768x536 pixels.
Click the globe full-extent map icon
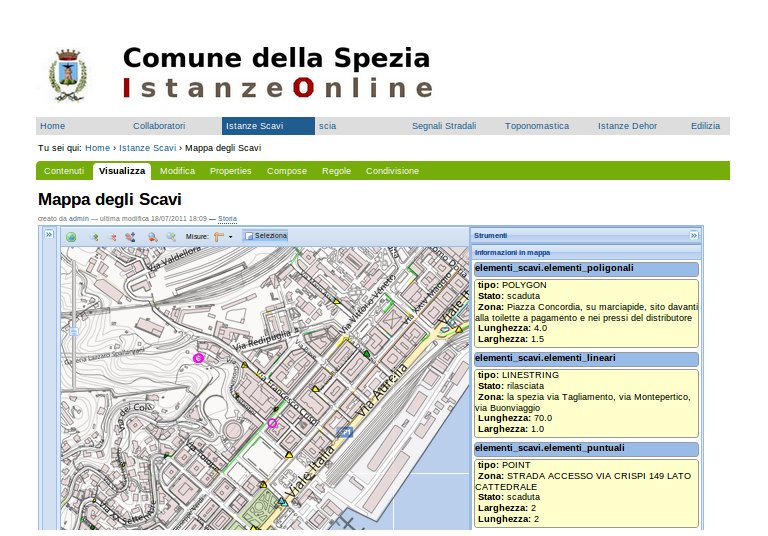(71, 237)
